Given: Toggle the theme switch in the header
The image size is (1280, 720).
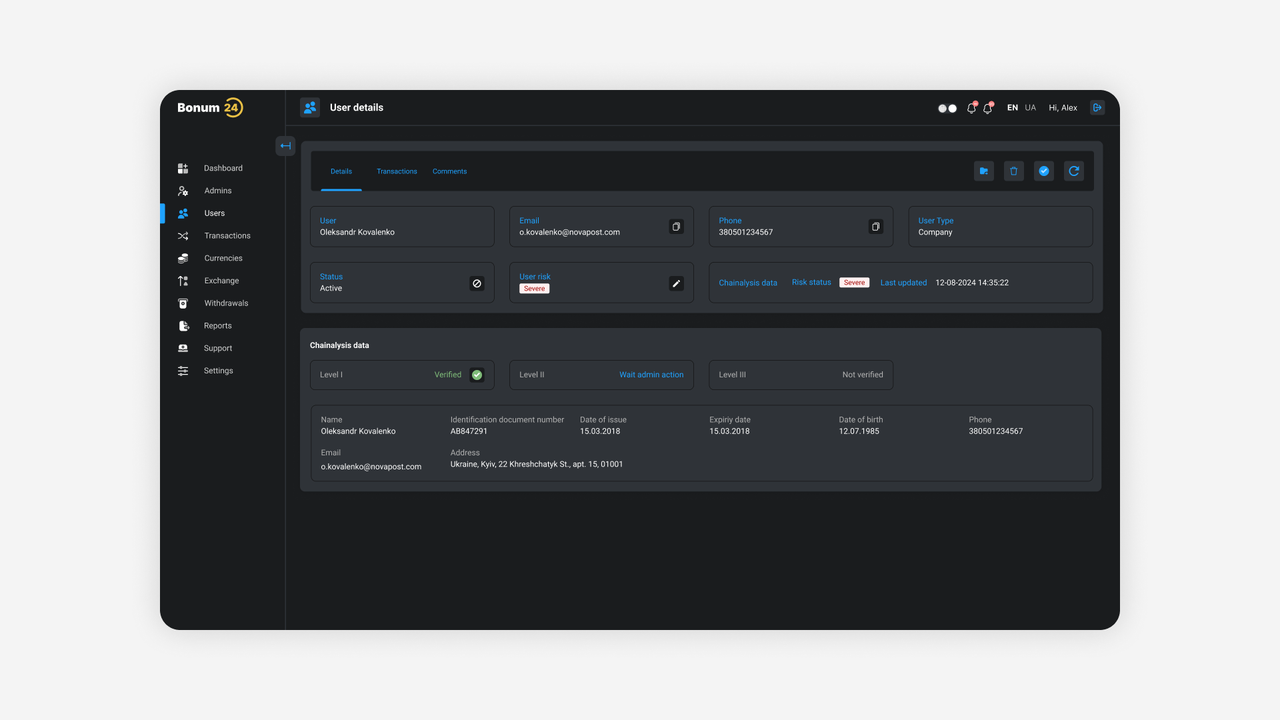Looking at the screenshot, I should [947, 108].
